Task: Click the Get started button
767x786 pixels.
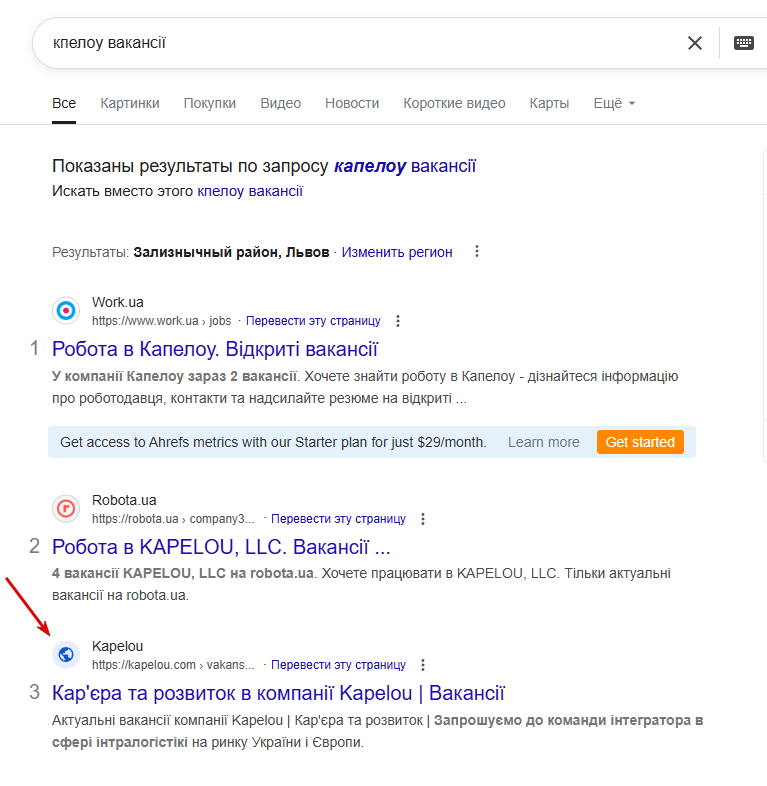Action: (x=640, y=442)
